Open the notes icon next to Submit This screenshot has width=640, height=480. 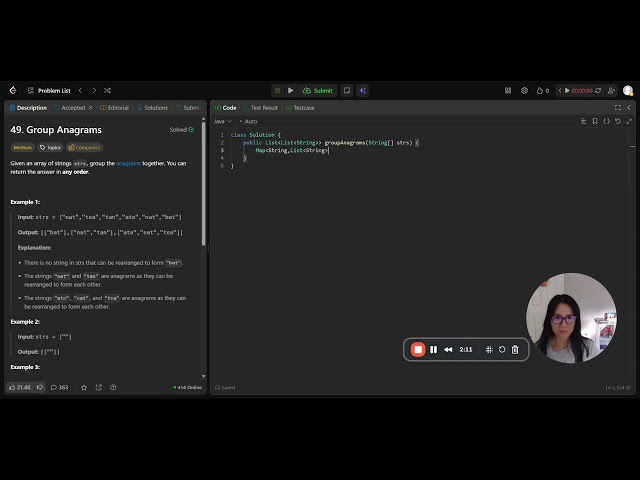pos(347,91)
